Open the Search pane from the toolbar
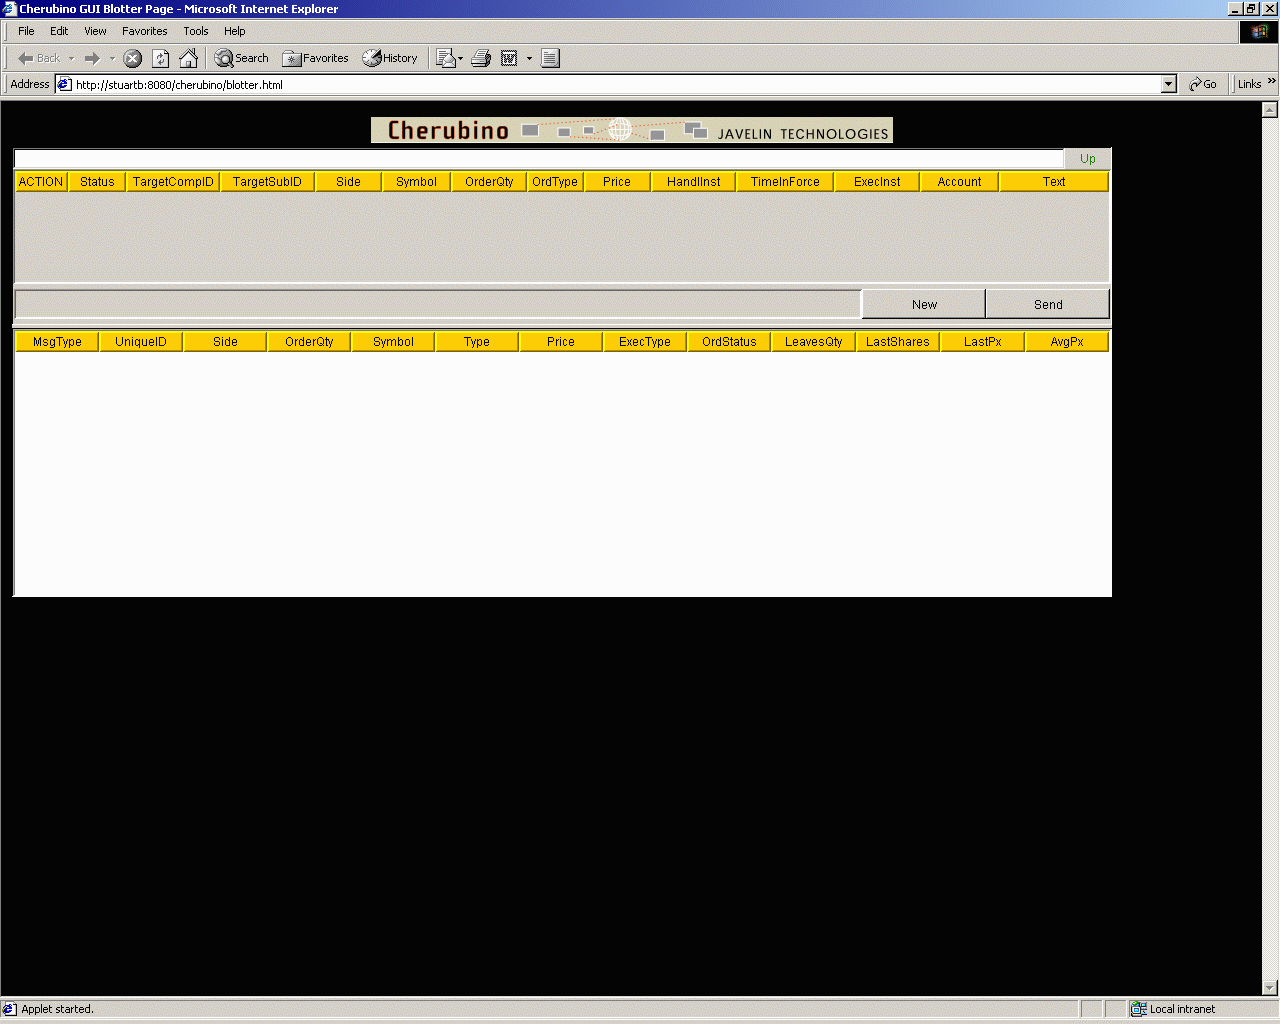 (242, 59)
